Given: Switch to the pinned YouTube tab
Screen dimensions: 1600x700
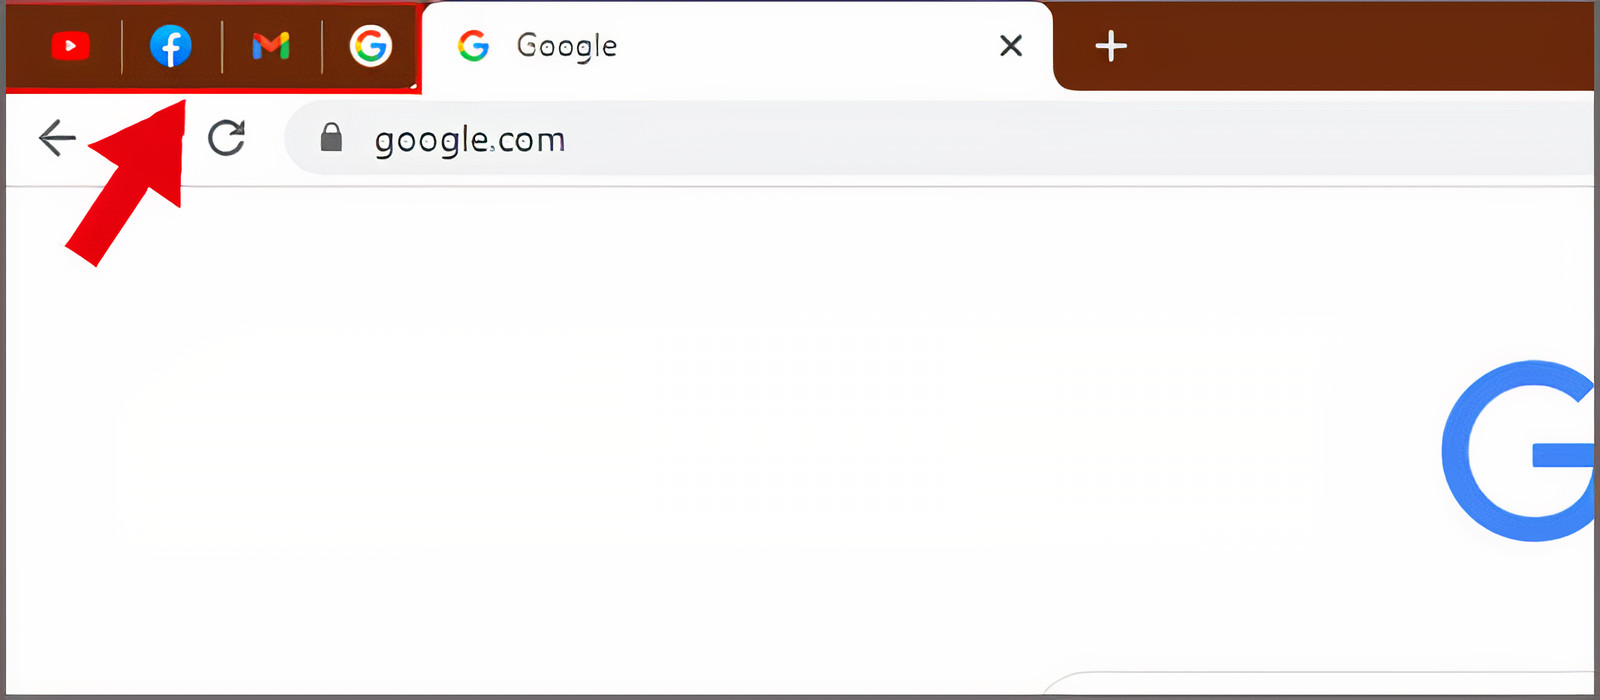Looking at the screenshot, I should (70, 46).
